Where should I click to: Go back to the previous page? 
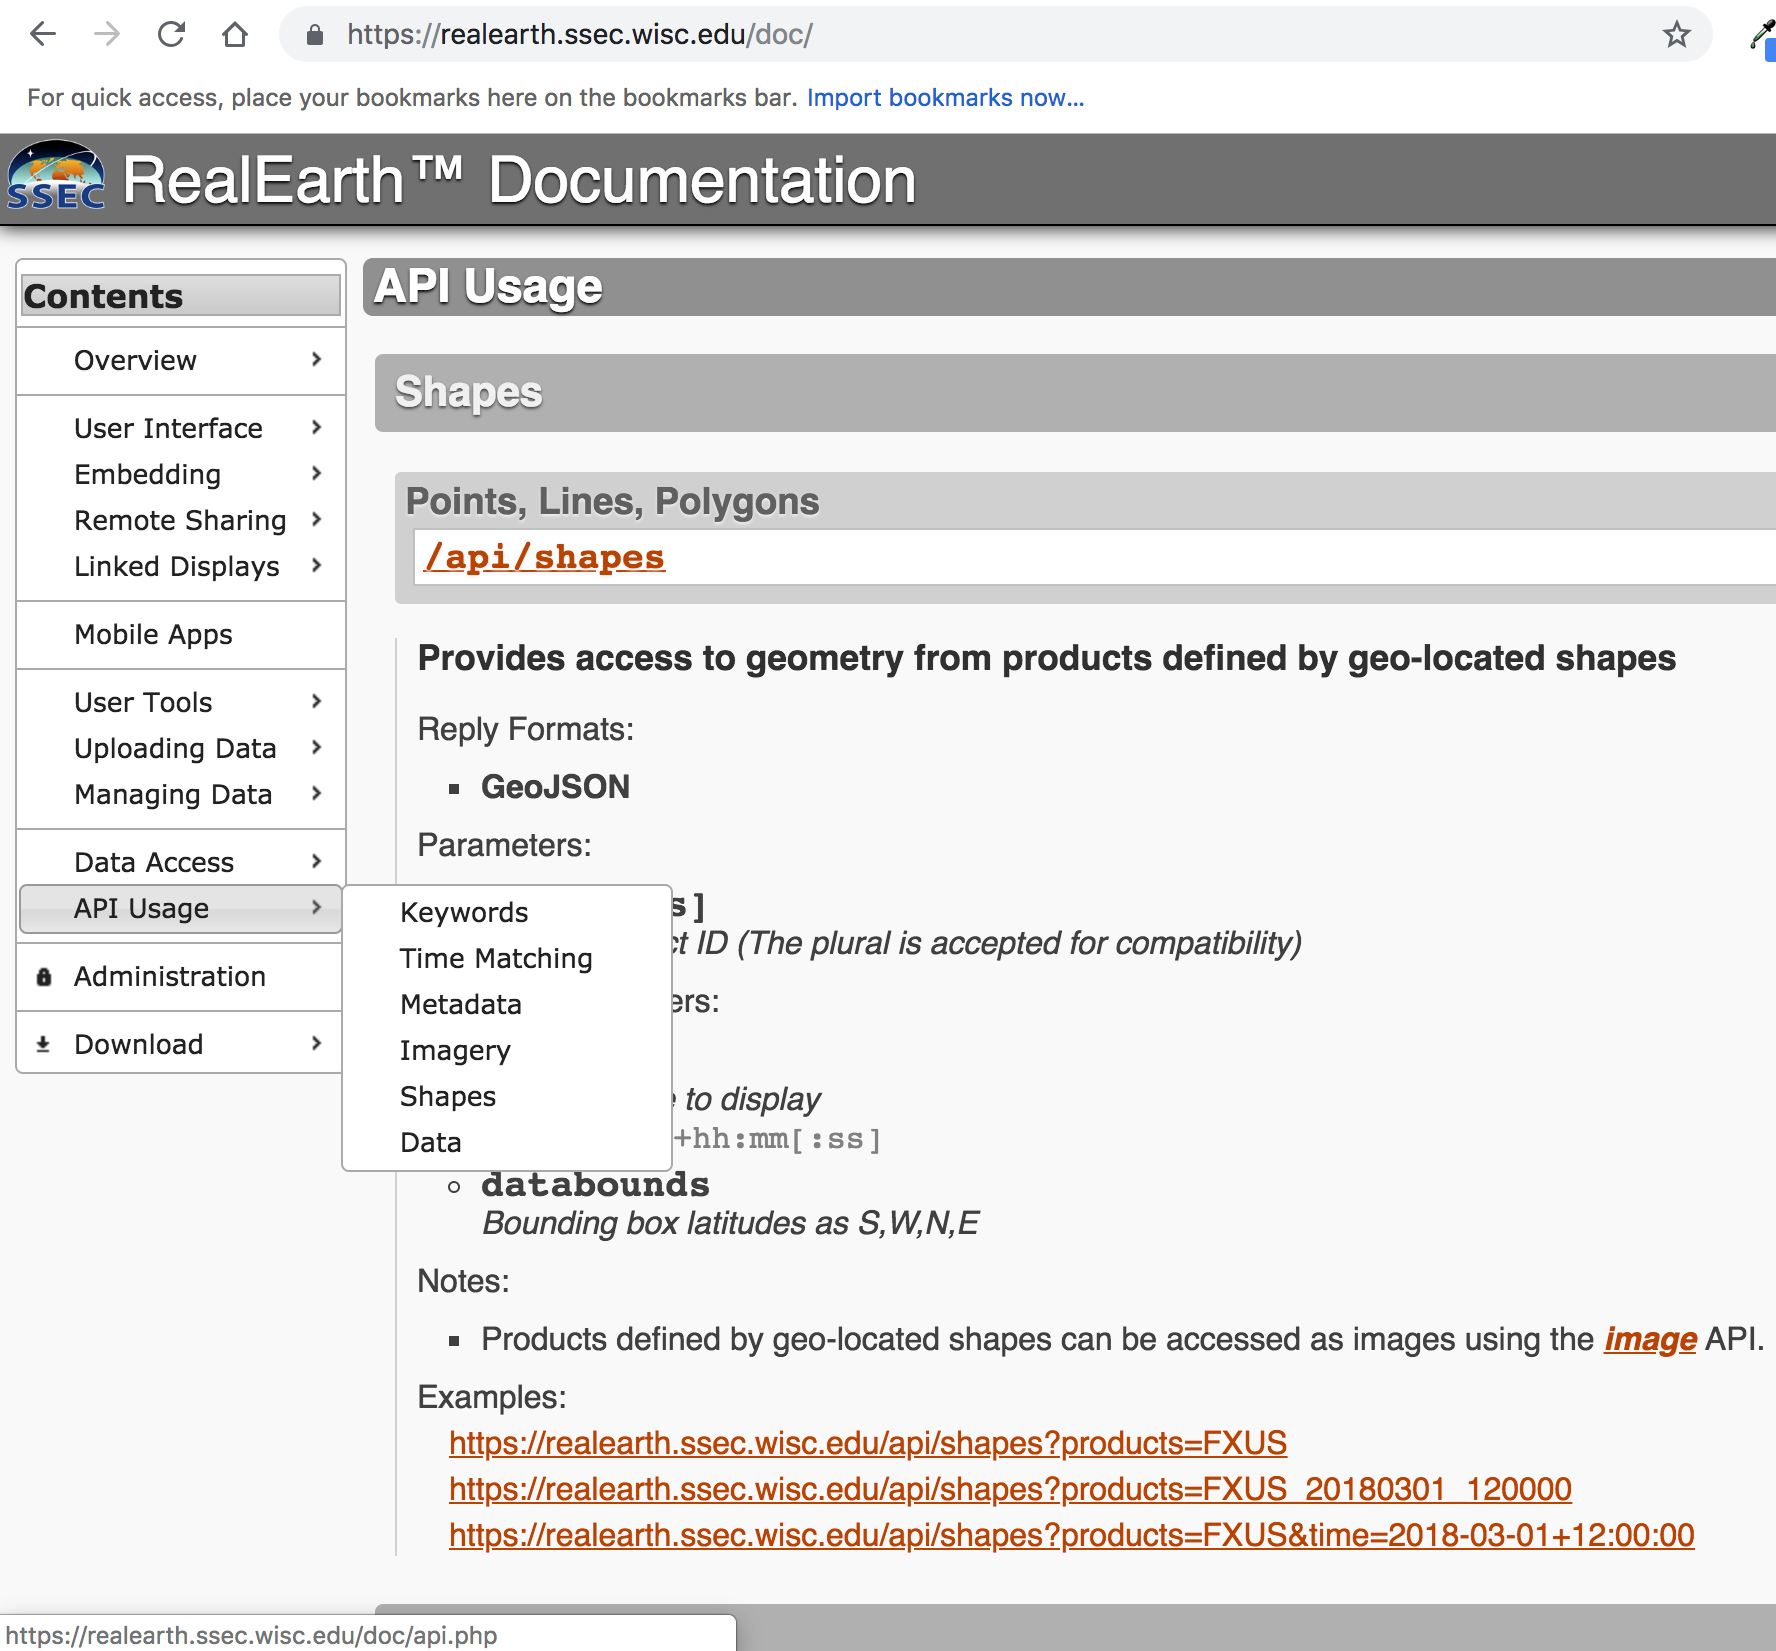coord(43,35)
